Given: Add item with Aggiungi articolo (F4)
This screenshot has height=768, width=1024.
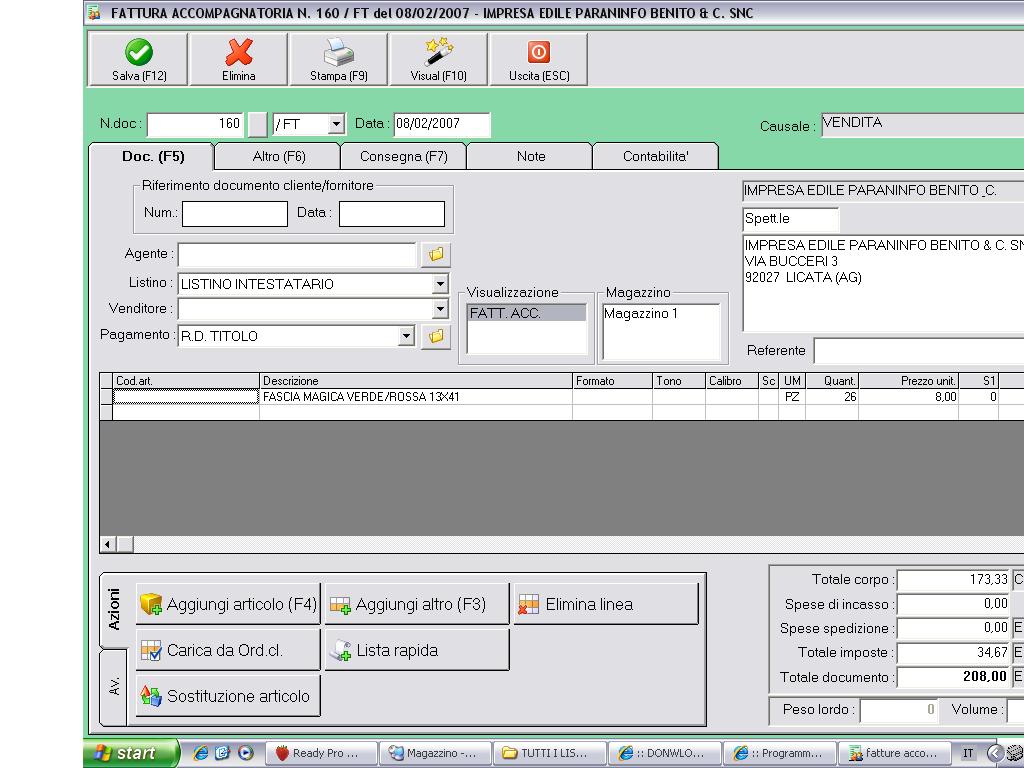Looking at the screenshot, I should click(x=228, y=605).
